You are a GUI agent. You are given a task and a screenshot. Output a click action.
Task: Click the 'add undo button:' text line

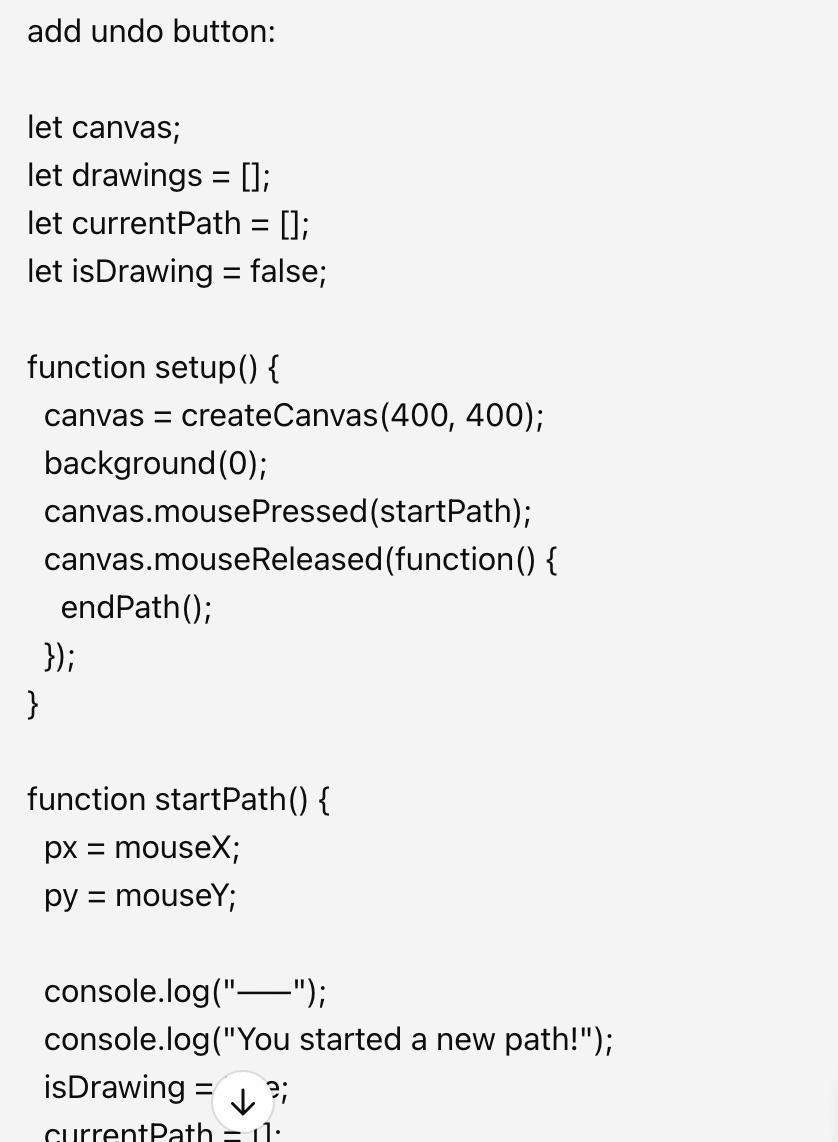point(151,32)
